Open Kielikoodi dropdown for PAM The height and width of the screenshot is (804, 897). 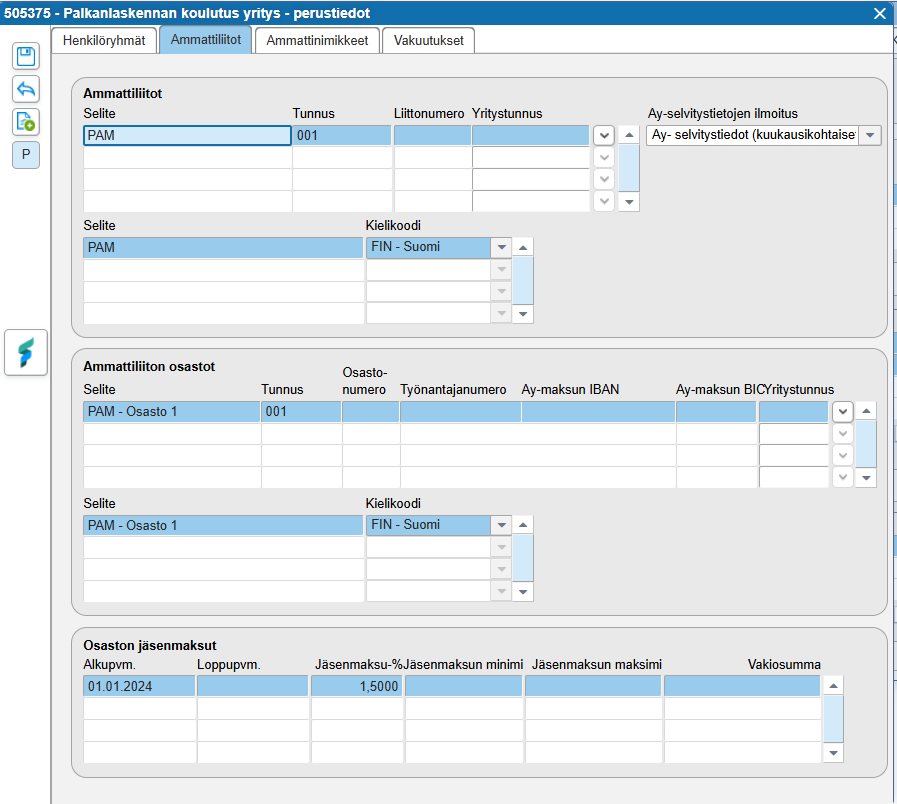pyautogui.click(x=502, y=247)
